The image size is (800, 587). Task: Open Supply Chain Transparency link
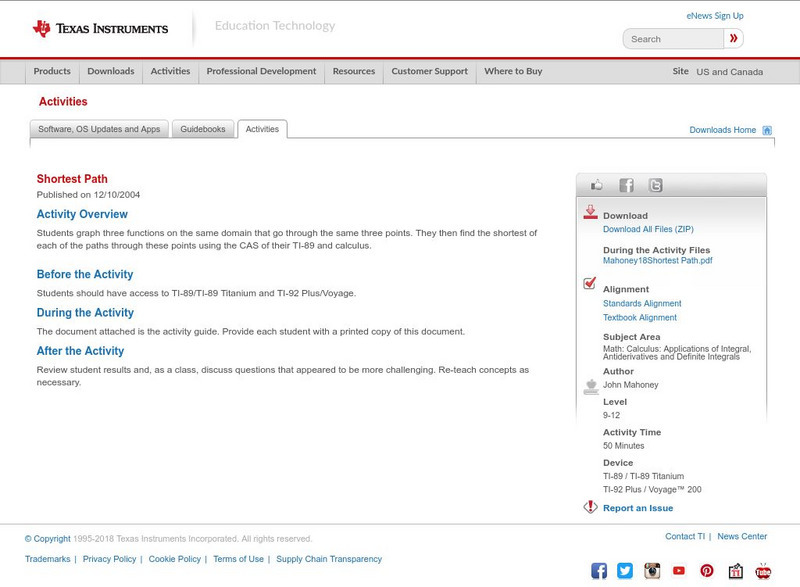(329, 559)
